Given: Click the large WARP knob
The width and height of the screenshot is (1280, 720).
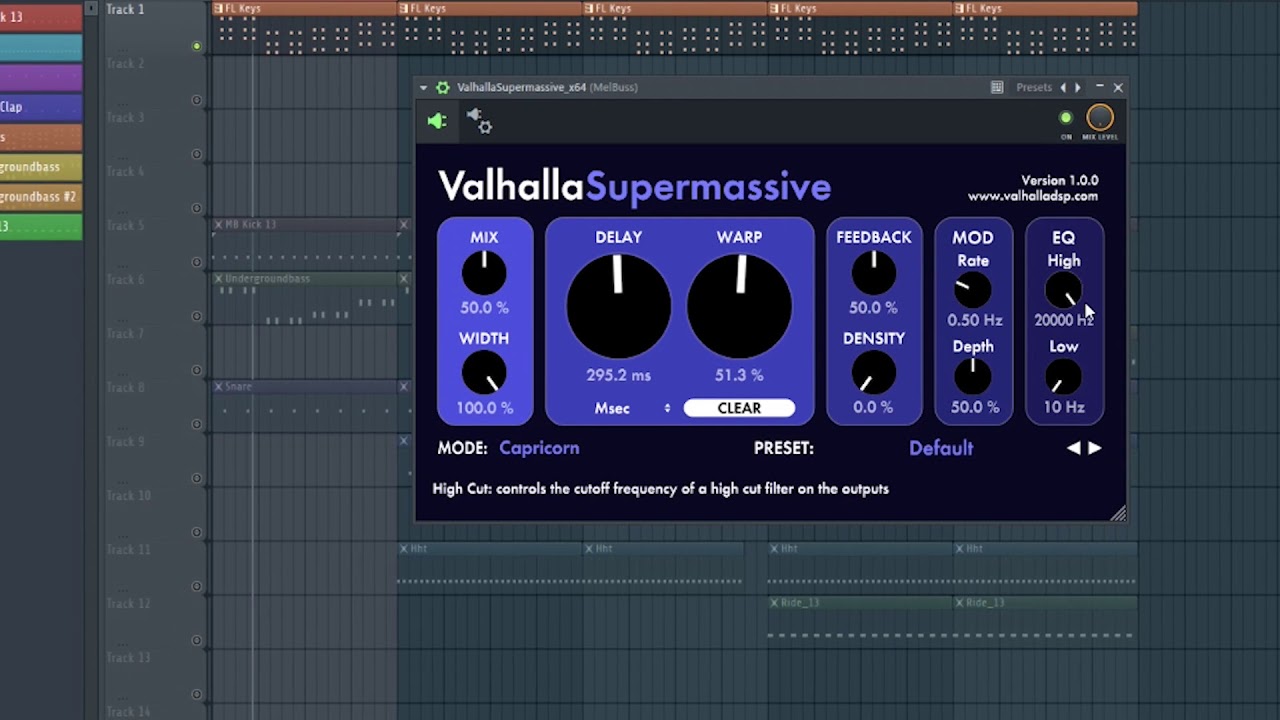Looking at the screenshot, I should pos(739,306).
